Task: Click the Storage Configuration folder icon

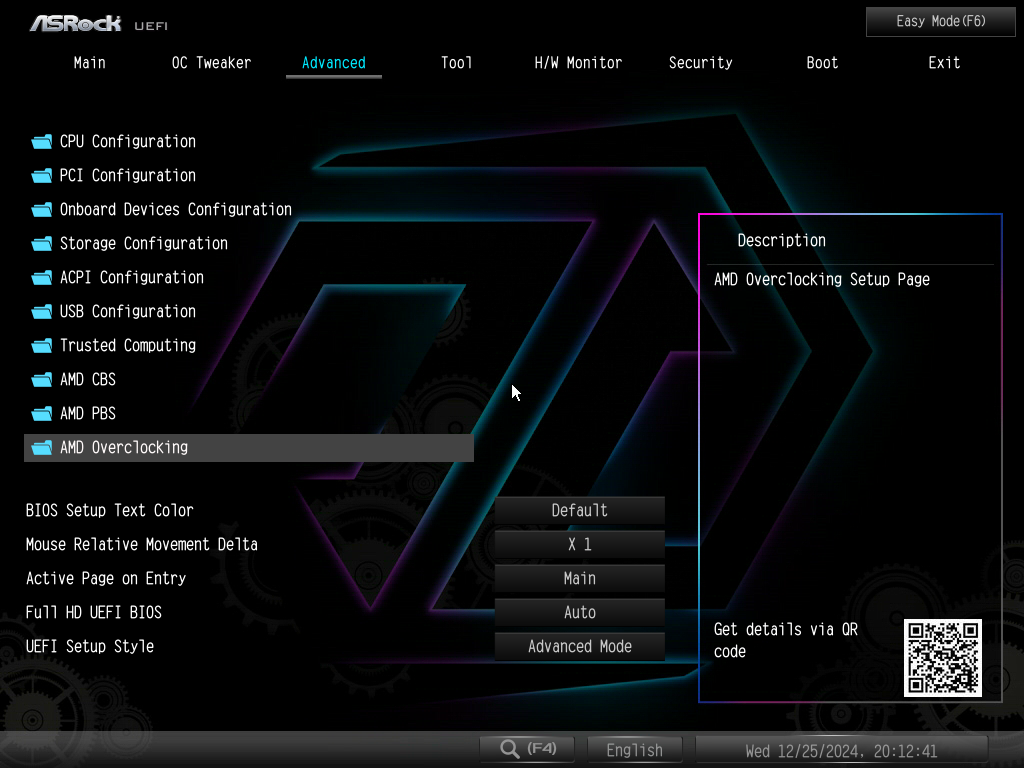Action: pyautogui.click(x=42, y=244)
